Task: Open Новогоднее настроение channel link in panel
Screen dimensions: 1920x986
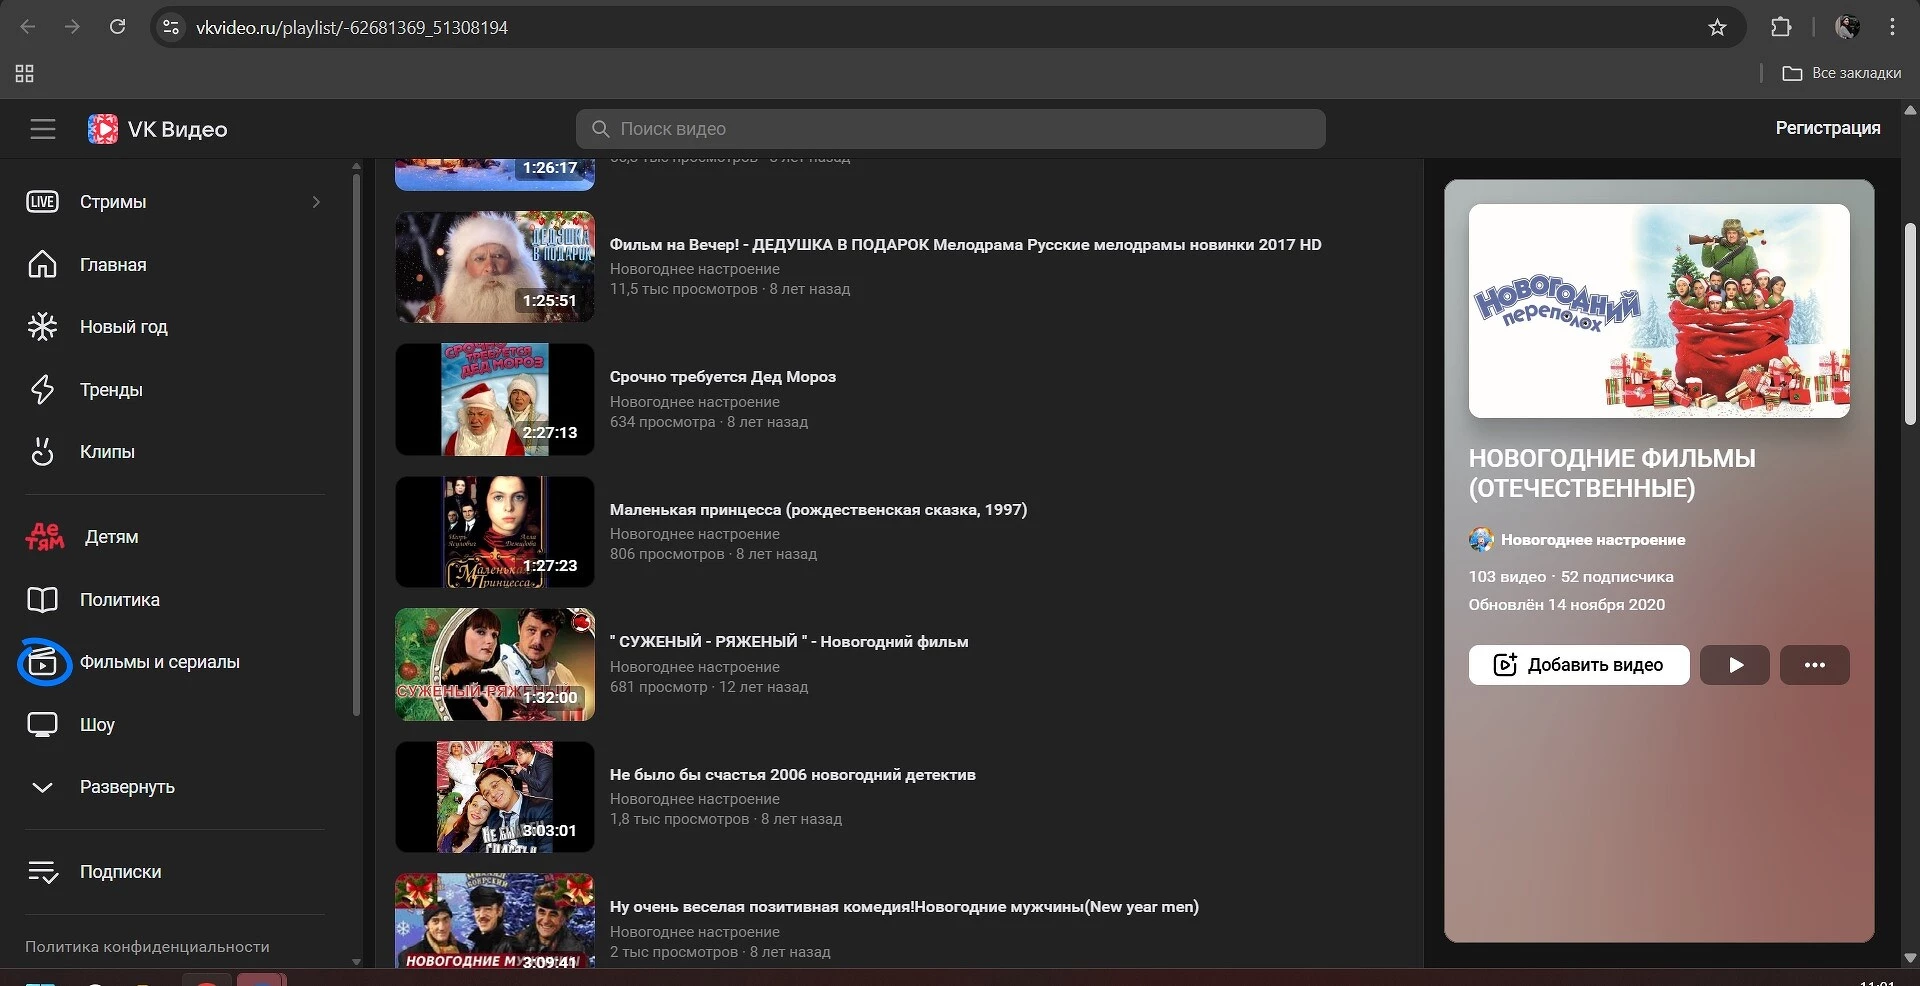Action: pyautogui.click(x=1592, y=540)
